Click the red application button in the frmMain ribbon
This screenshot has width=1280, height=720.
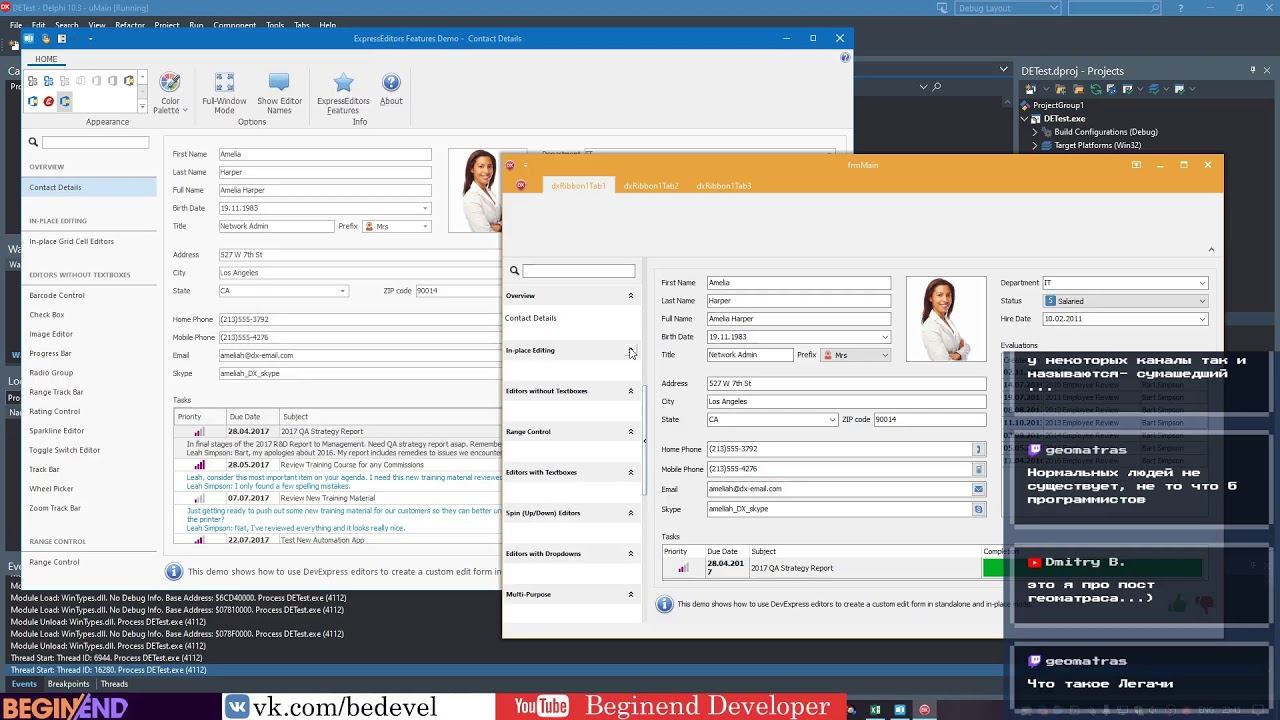coord(521,185)
